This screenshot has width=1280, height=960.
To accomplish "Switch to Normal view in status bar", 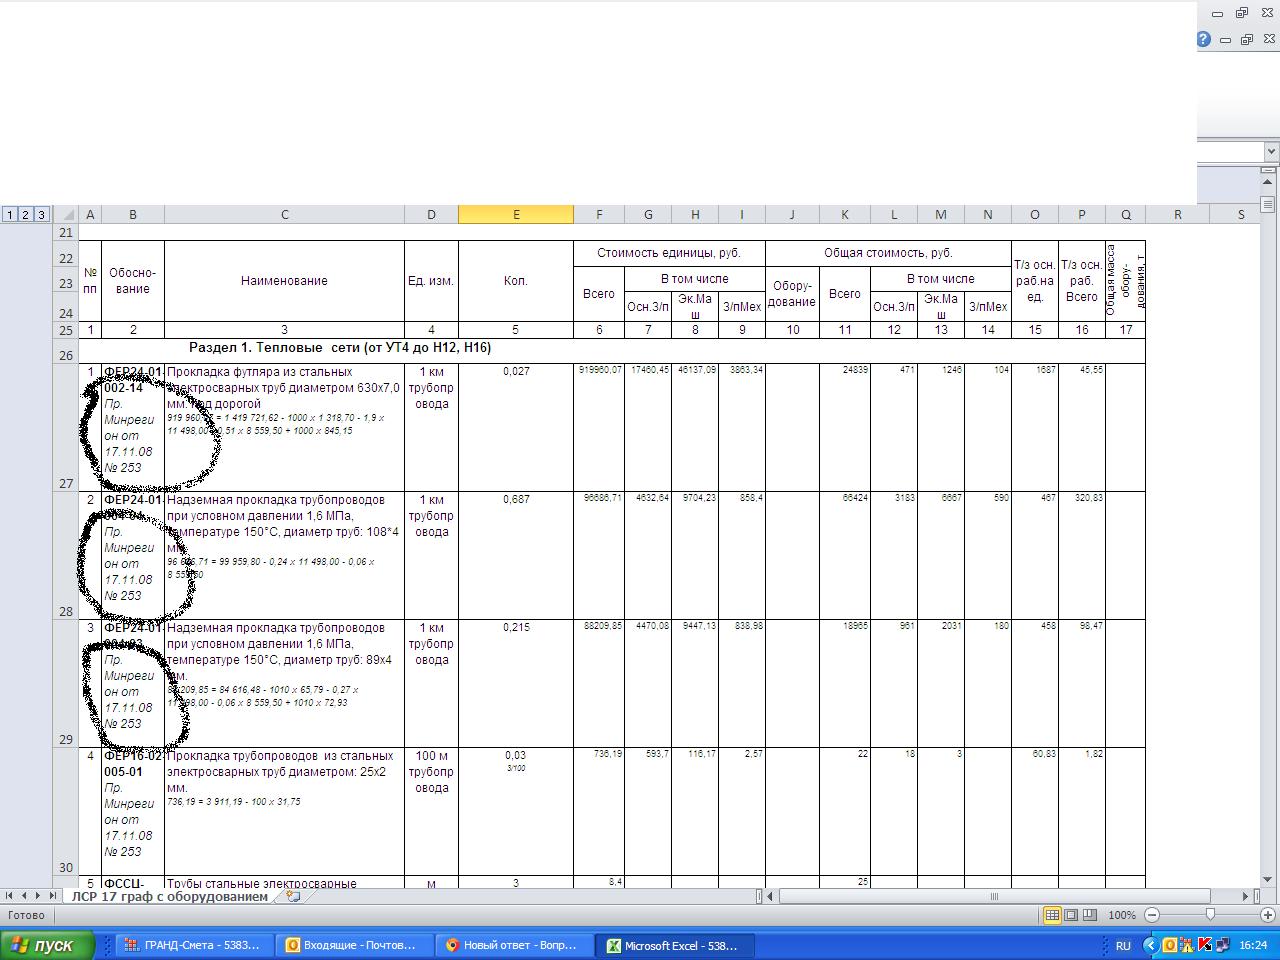I will [x=1052, y=915].
